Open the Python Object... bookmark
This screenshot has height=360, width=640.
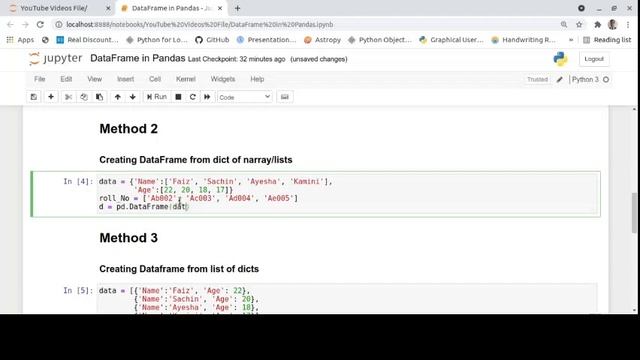click(x=380, y=40)
